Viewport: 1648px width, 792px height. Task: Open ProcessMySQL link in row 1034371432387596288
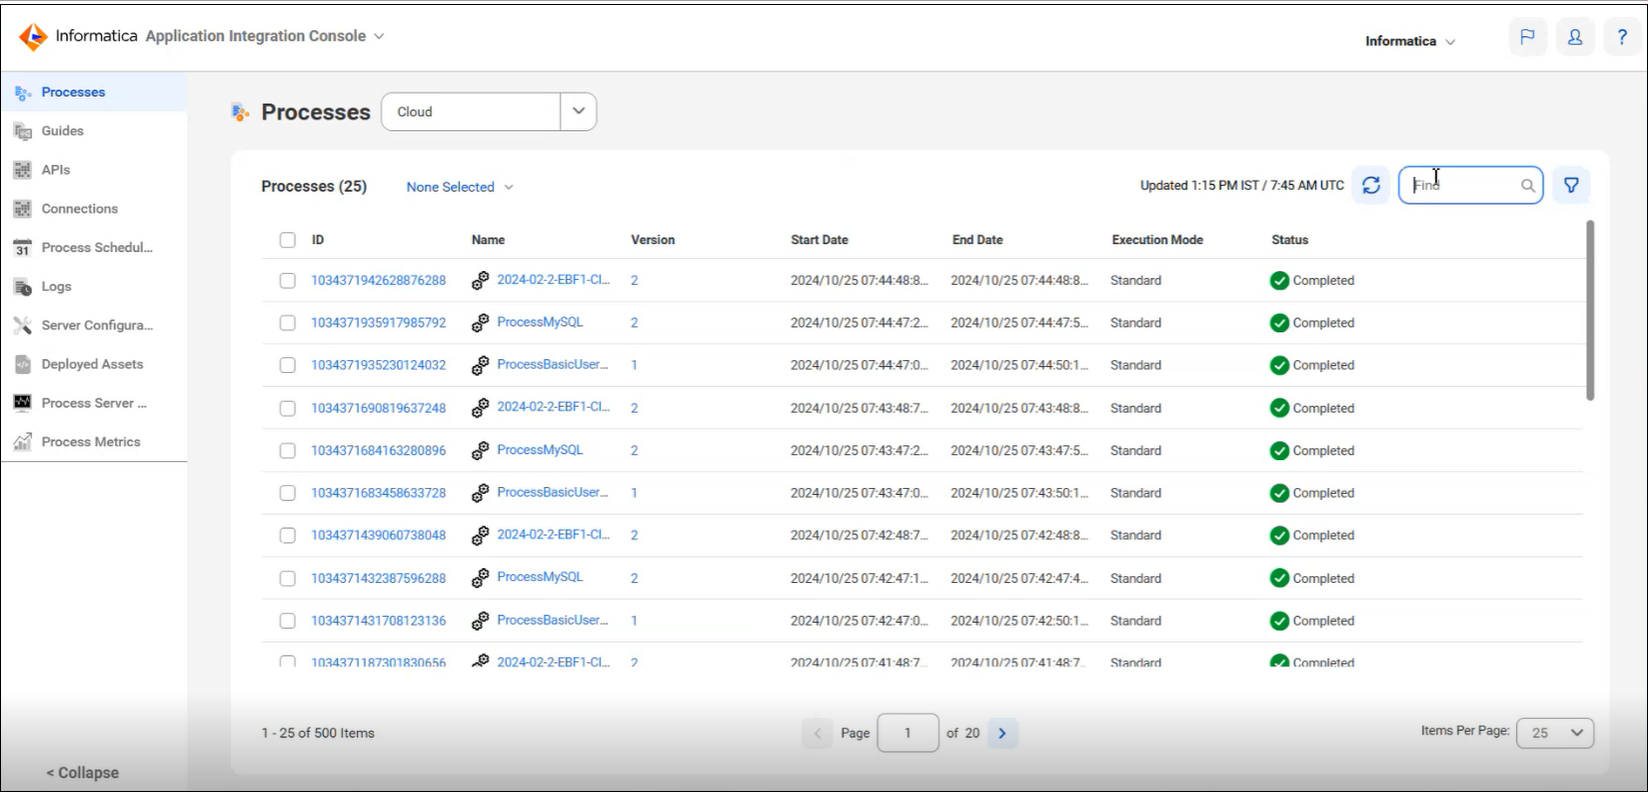[540, 577]
